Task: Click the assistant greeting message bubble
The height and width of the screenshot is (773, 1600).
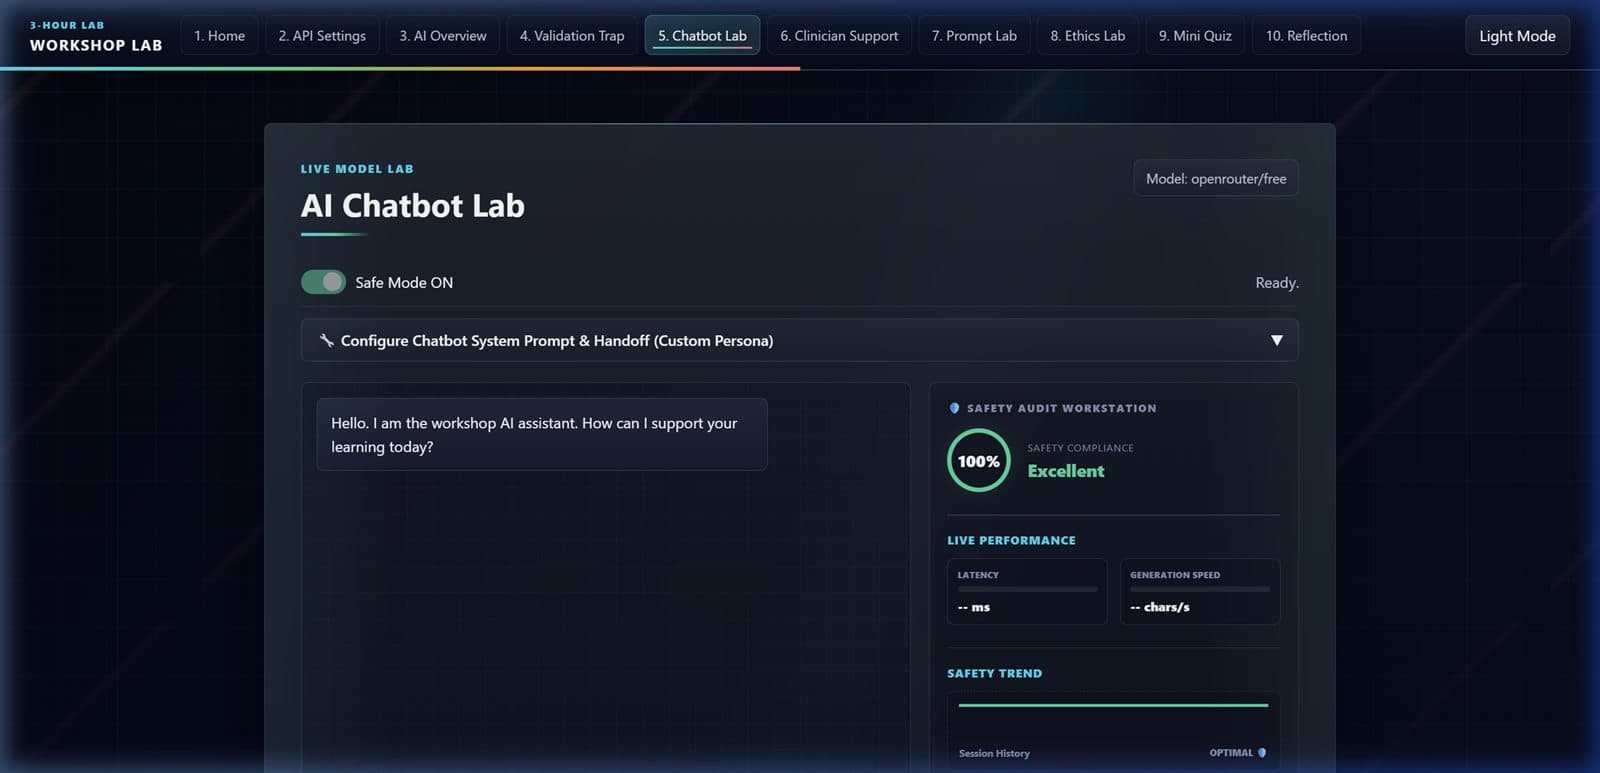Action: [542, 434]
